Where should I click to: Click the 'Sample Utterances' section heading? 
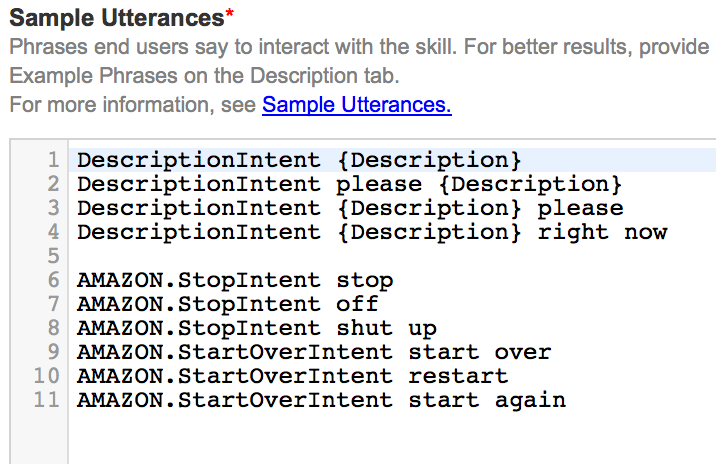116,19
